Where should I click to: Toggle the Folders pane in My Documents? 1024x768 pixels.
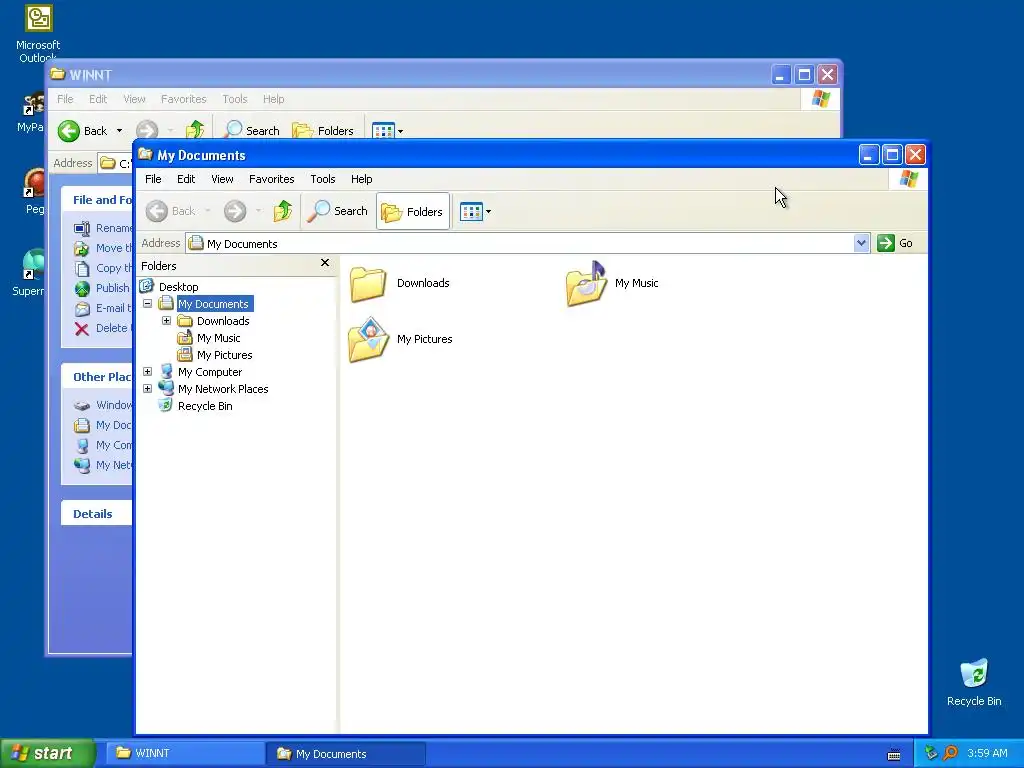tap(413, 211)
